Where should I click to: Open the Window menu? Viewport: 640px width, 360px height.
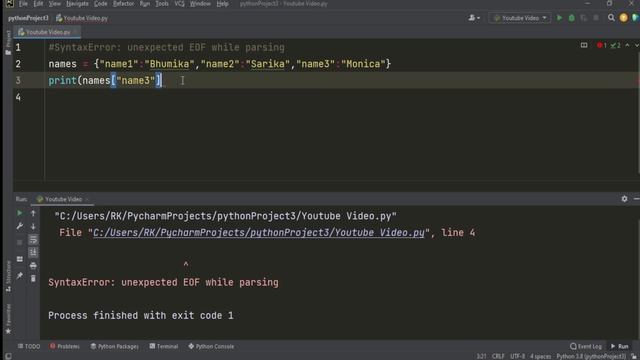[x=200, y=4]
